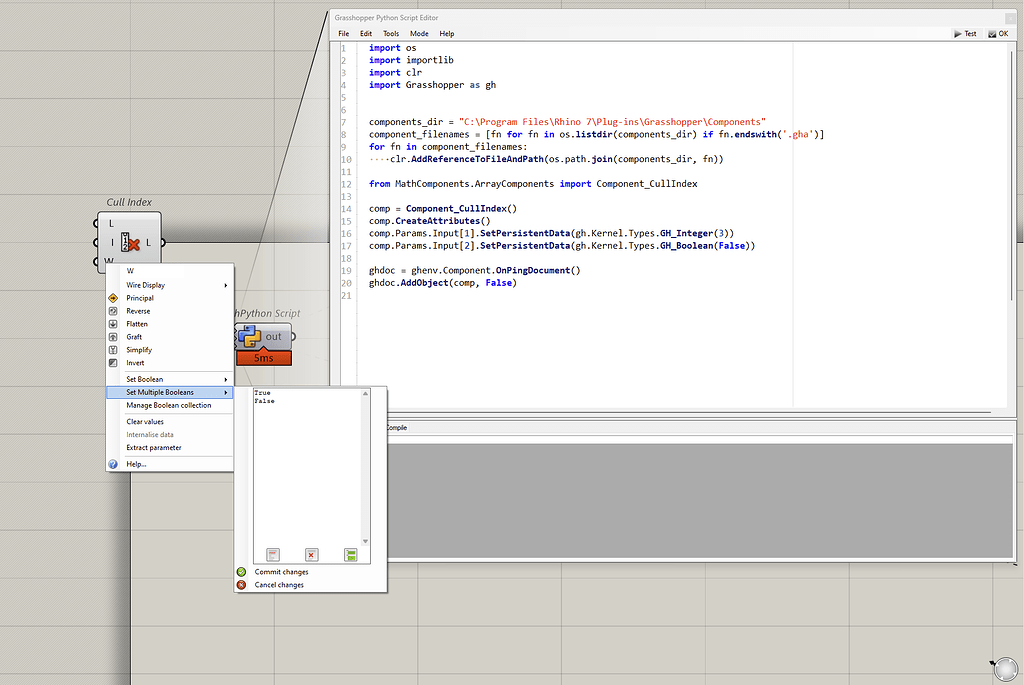1024x685 pixels.
Task: Click the Help question mark icon
Action: tap(113, 464)
